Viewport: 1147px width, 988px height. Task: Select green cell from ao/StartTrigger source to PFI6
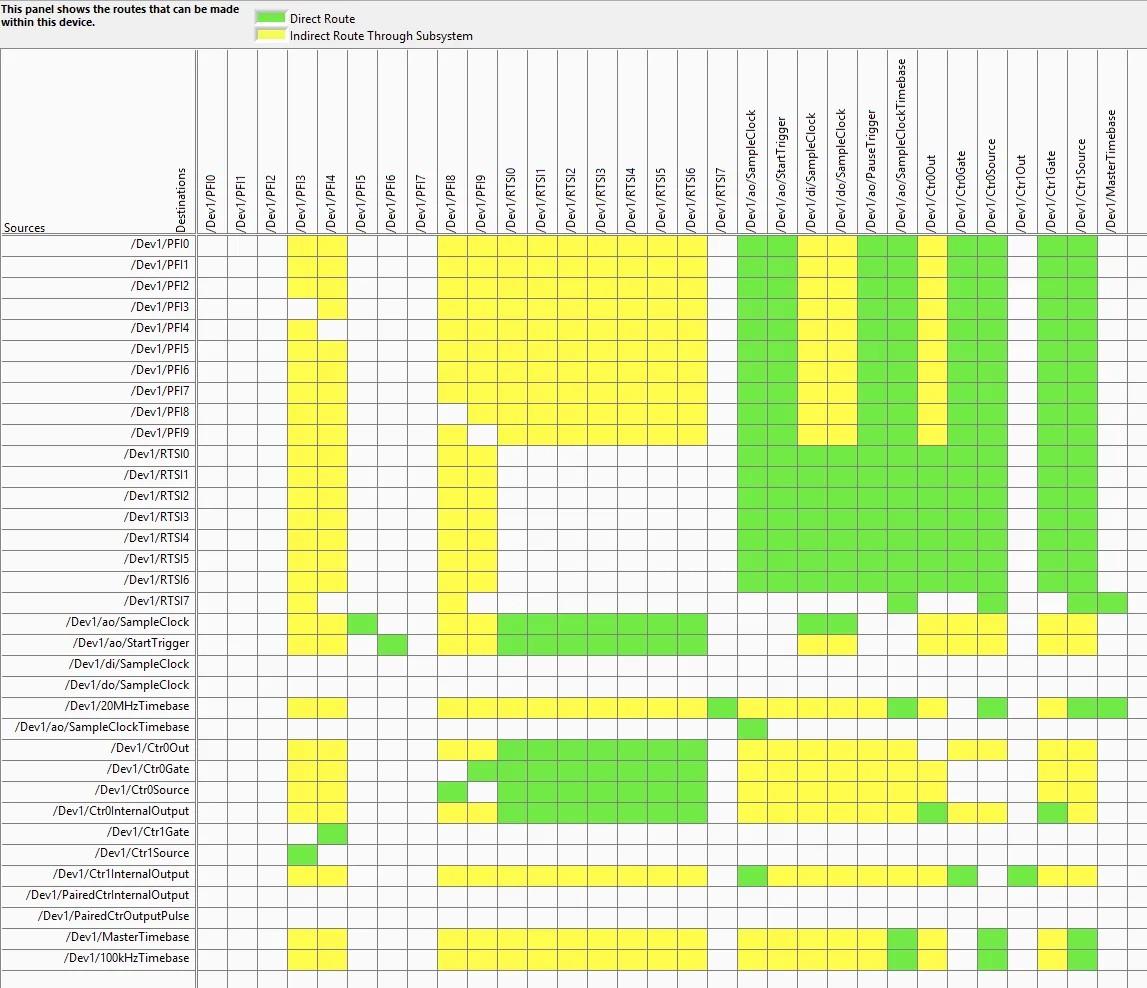click(x=392, y=643)
